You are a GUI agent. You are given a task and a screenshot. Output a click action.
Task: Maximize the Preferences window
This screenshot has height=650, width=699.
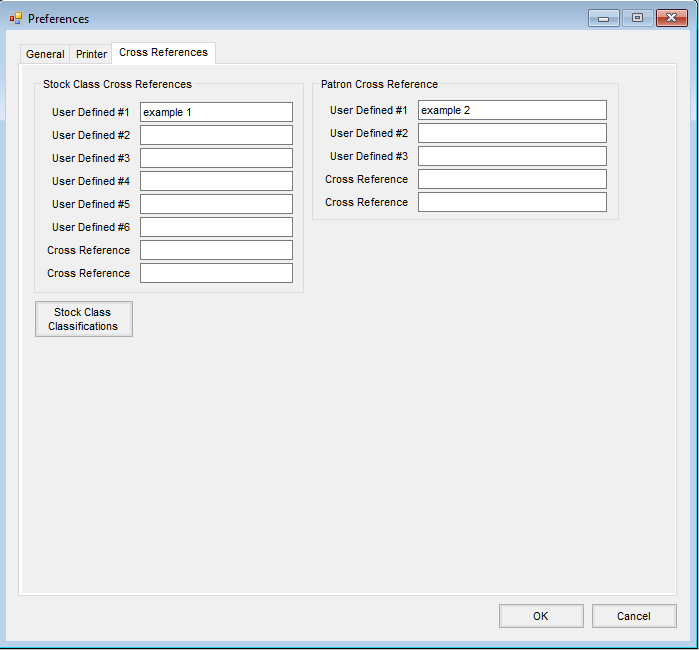point(637,18)
